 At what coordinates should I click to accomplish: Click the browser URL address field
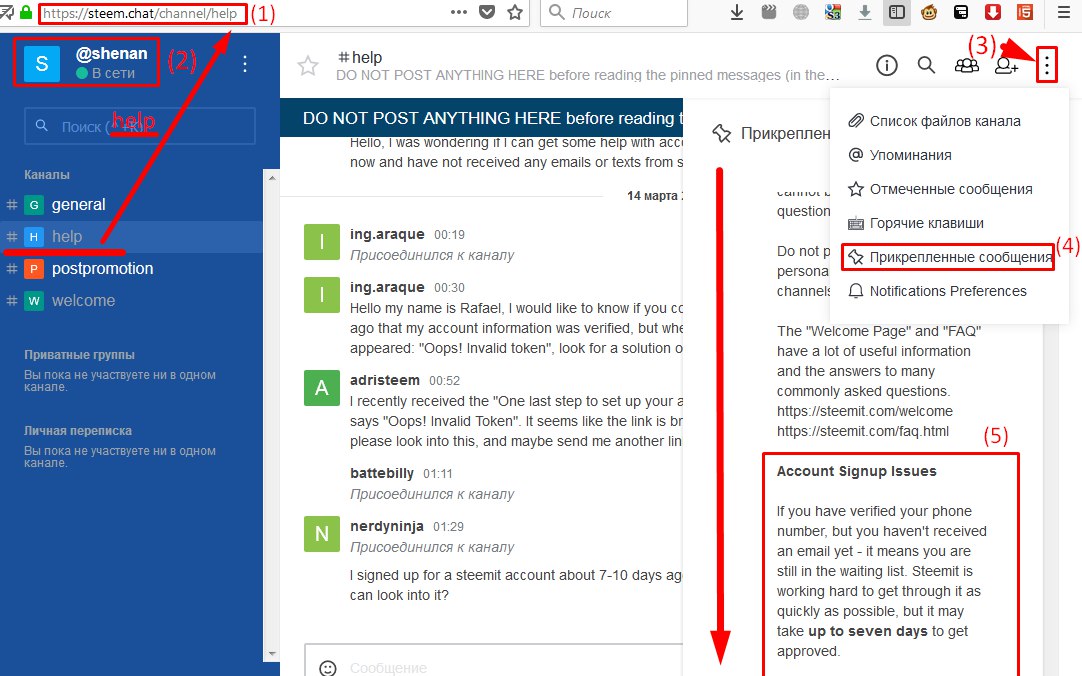coord(142,13)
